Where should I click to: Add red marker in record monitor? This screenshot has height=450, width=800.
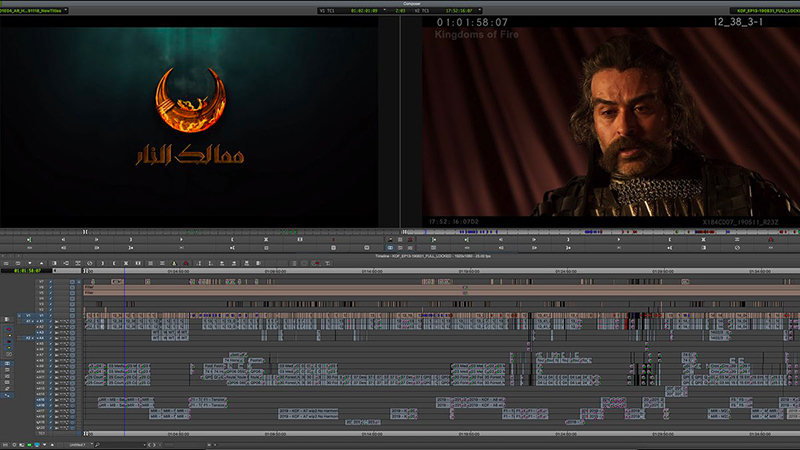tap(770, 239)
